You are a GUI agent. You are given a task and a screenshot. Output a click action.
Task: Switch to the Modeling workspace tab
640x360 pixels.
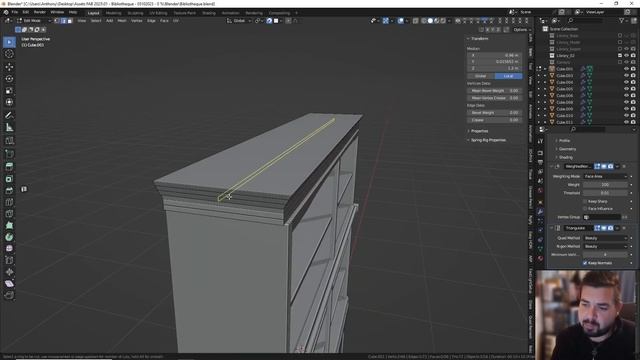click(x=113, y=13)
